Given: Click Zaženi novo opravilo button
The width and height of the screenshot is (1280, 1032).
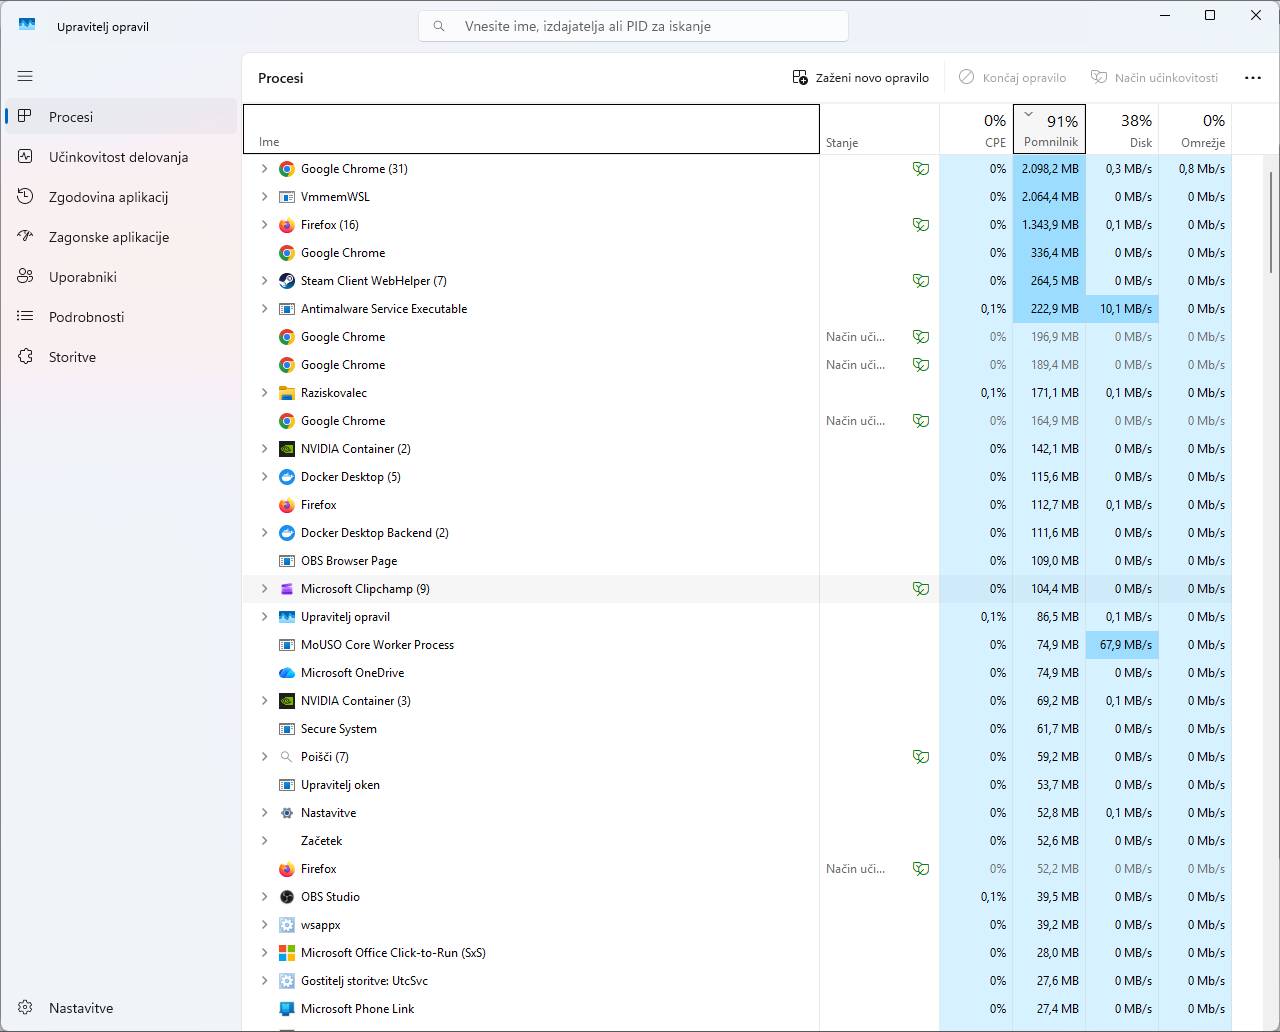Looking at the screenshot, I should click(861, 78).
